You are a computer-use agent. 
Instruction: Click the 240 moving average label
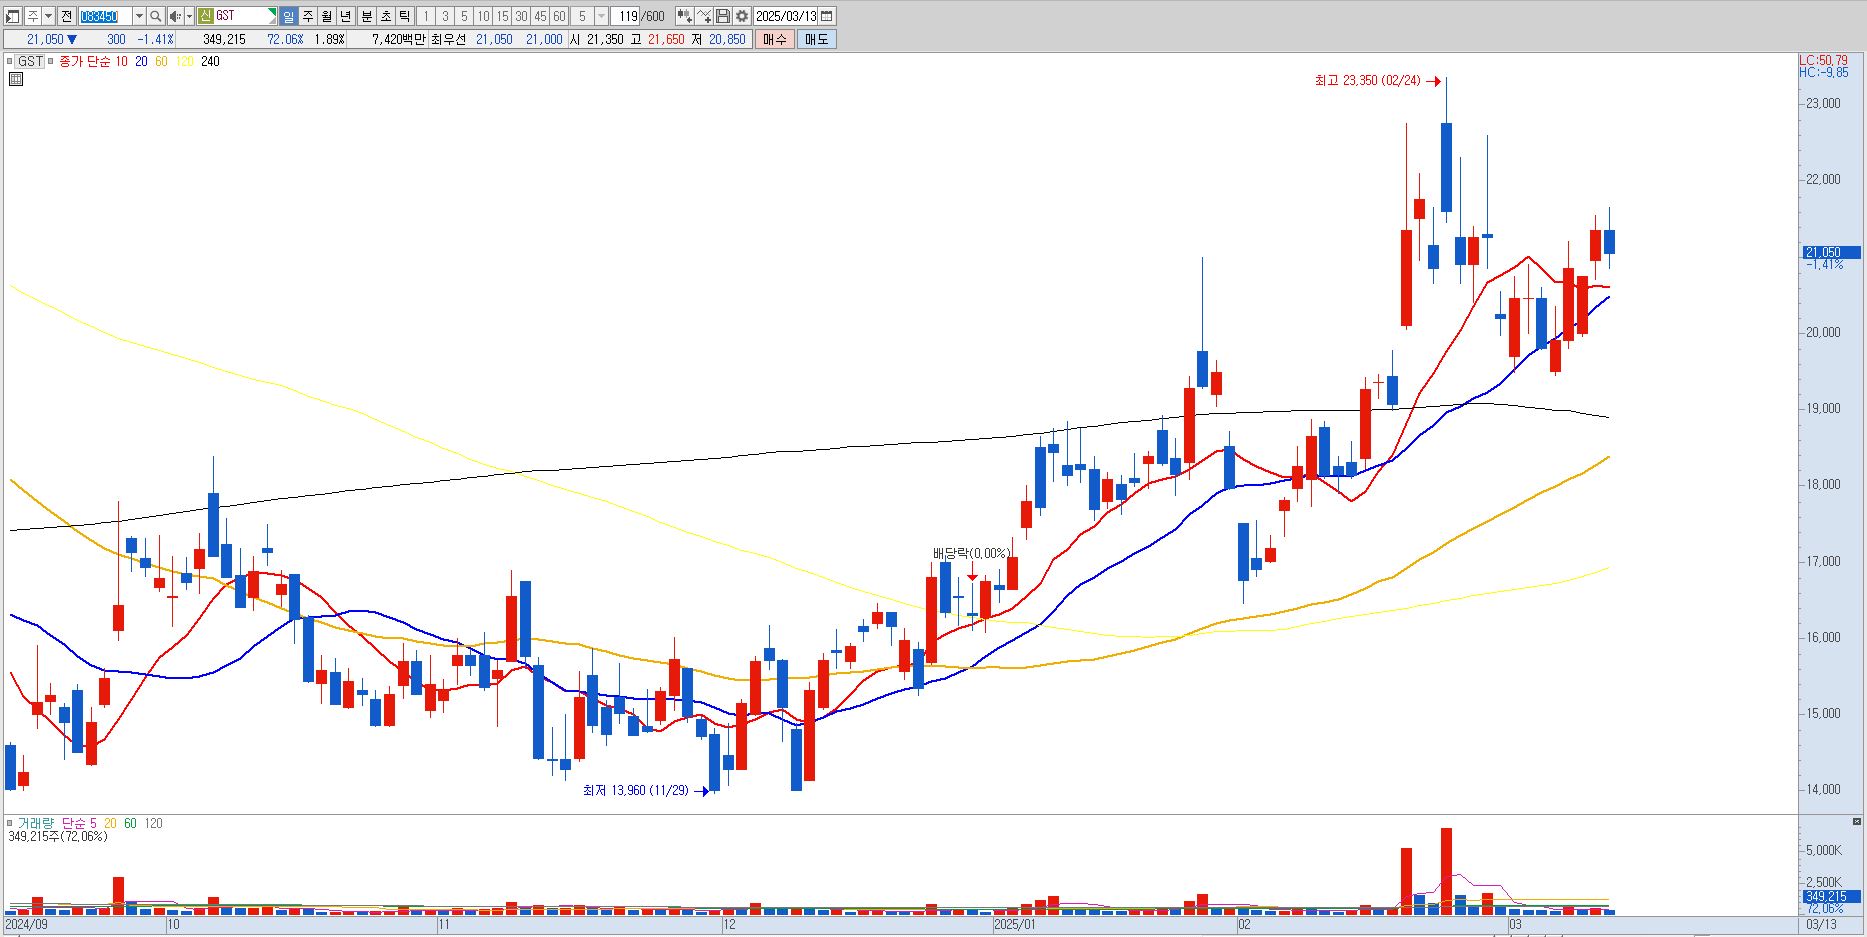210,61
